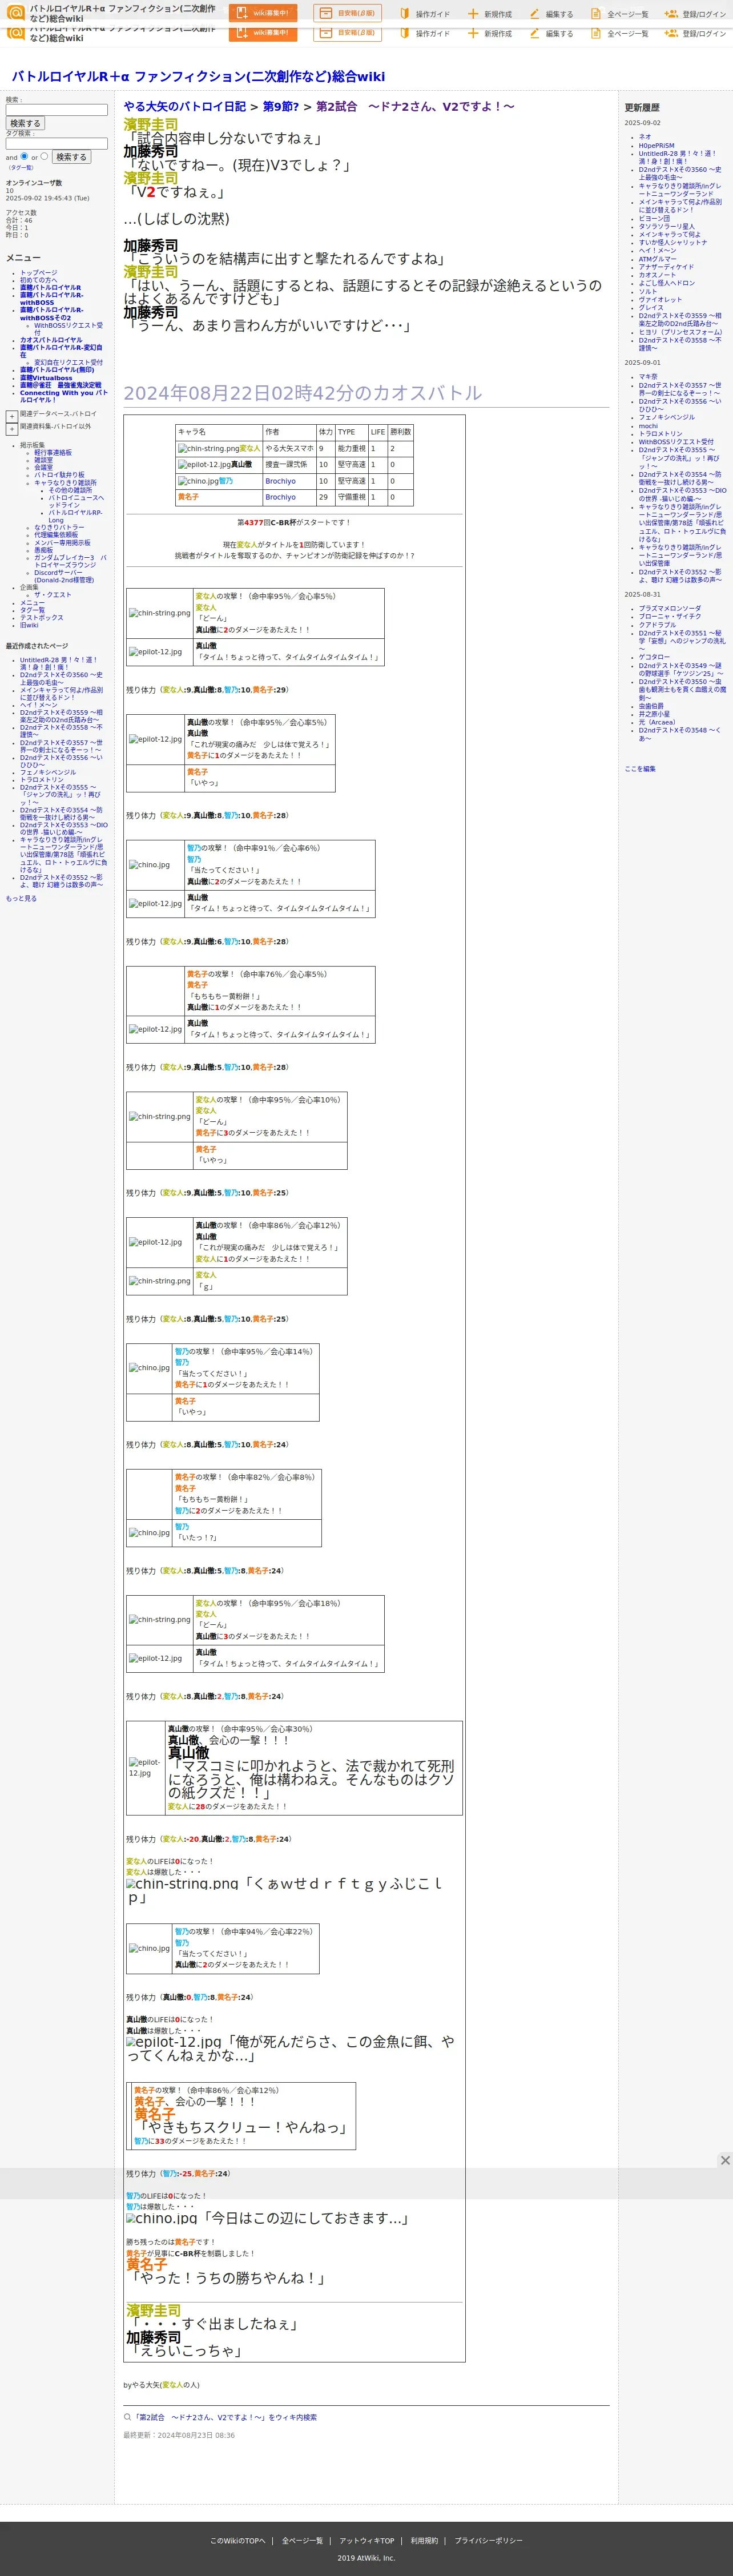
Task: Open ネオ in the update history
Action: pyautogui.click(x=645, y=137)
